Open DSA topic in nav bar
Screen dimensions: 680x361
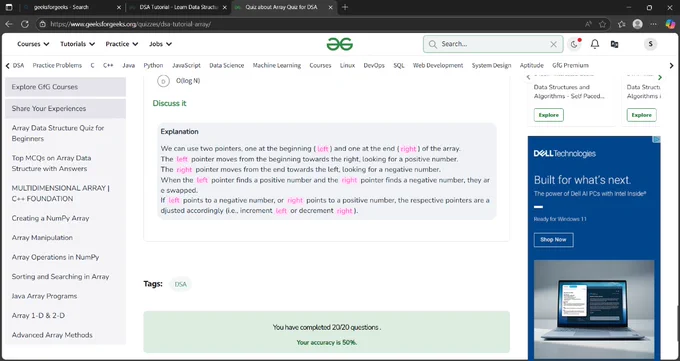(x=18, y=66)
